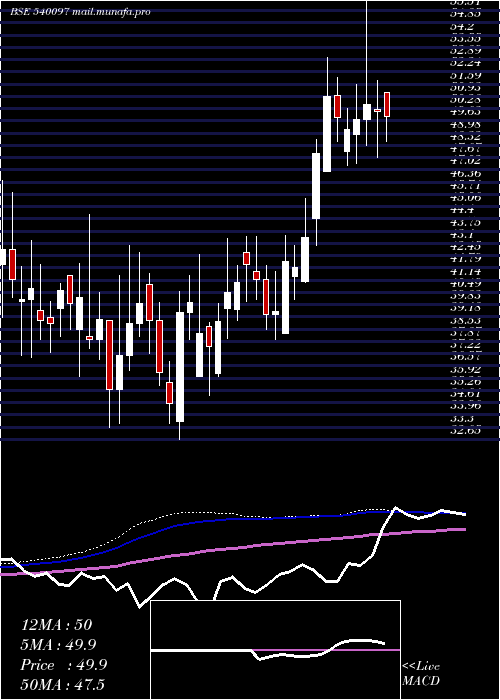This screenshot has height=700, width=500.
Task: Click the 33.96 price axis label
Action: click(x=465, y=405)
